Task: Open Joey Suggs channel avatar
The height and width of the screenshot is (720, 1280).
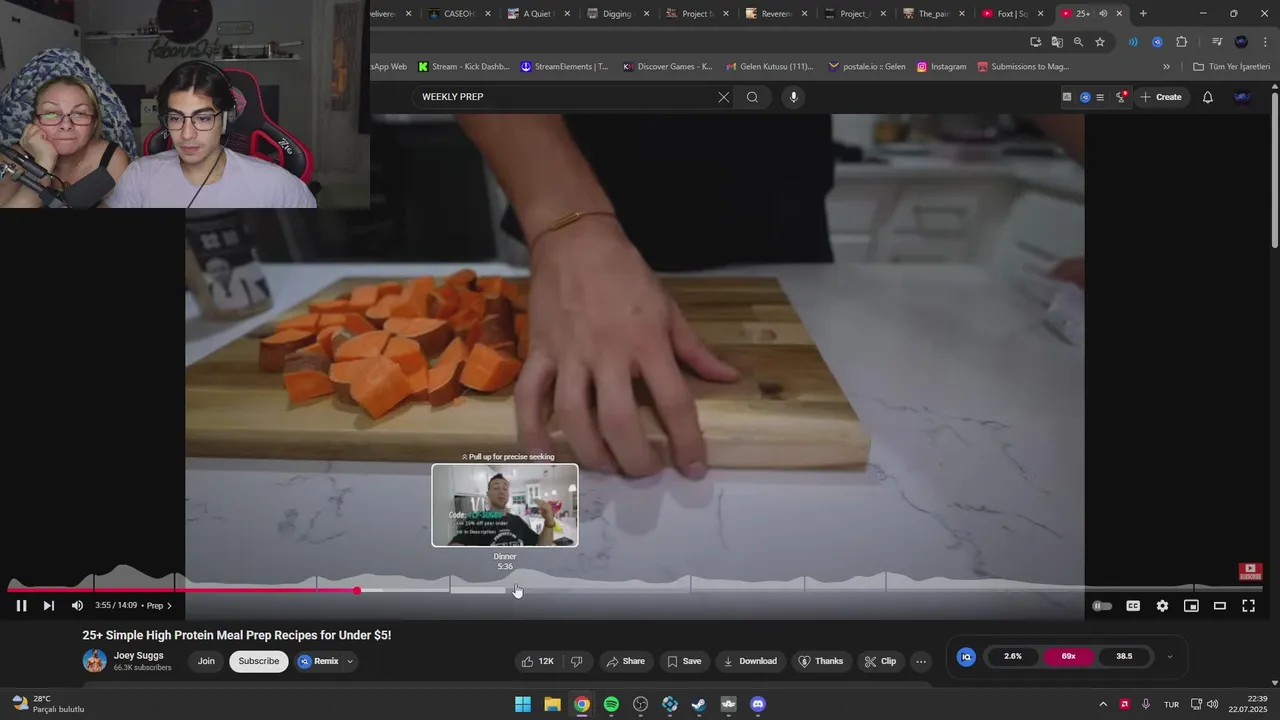Action: 94,661
